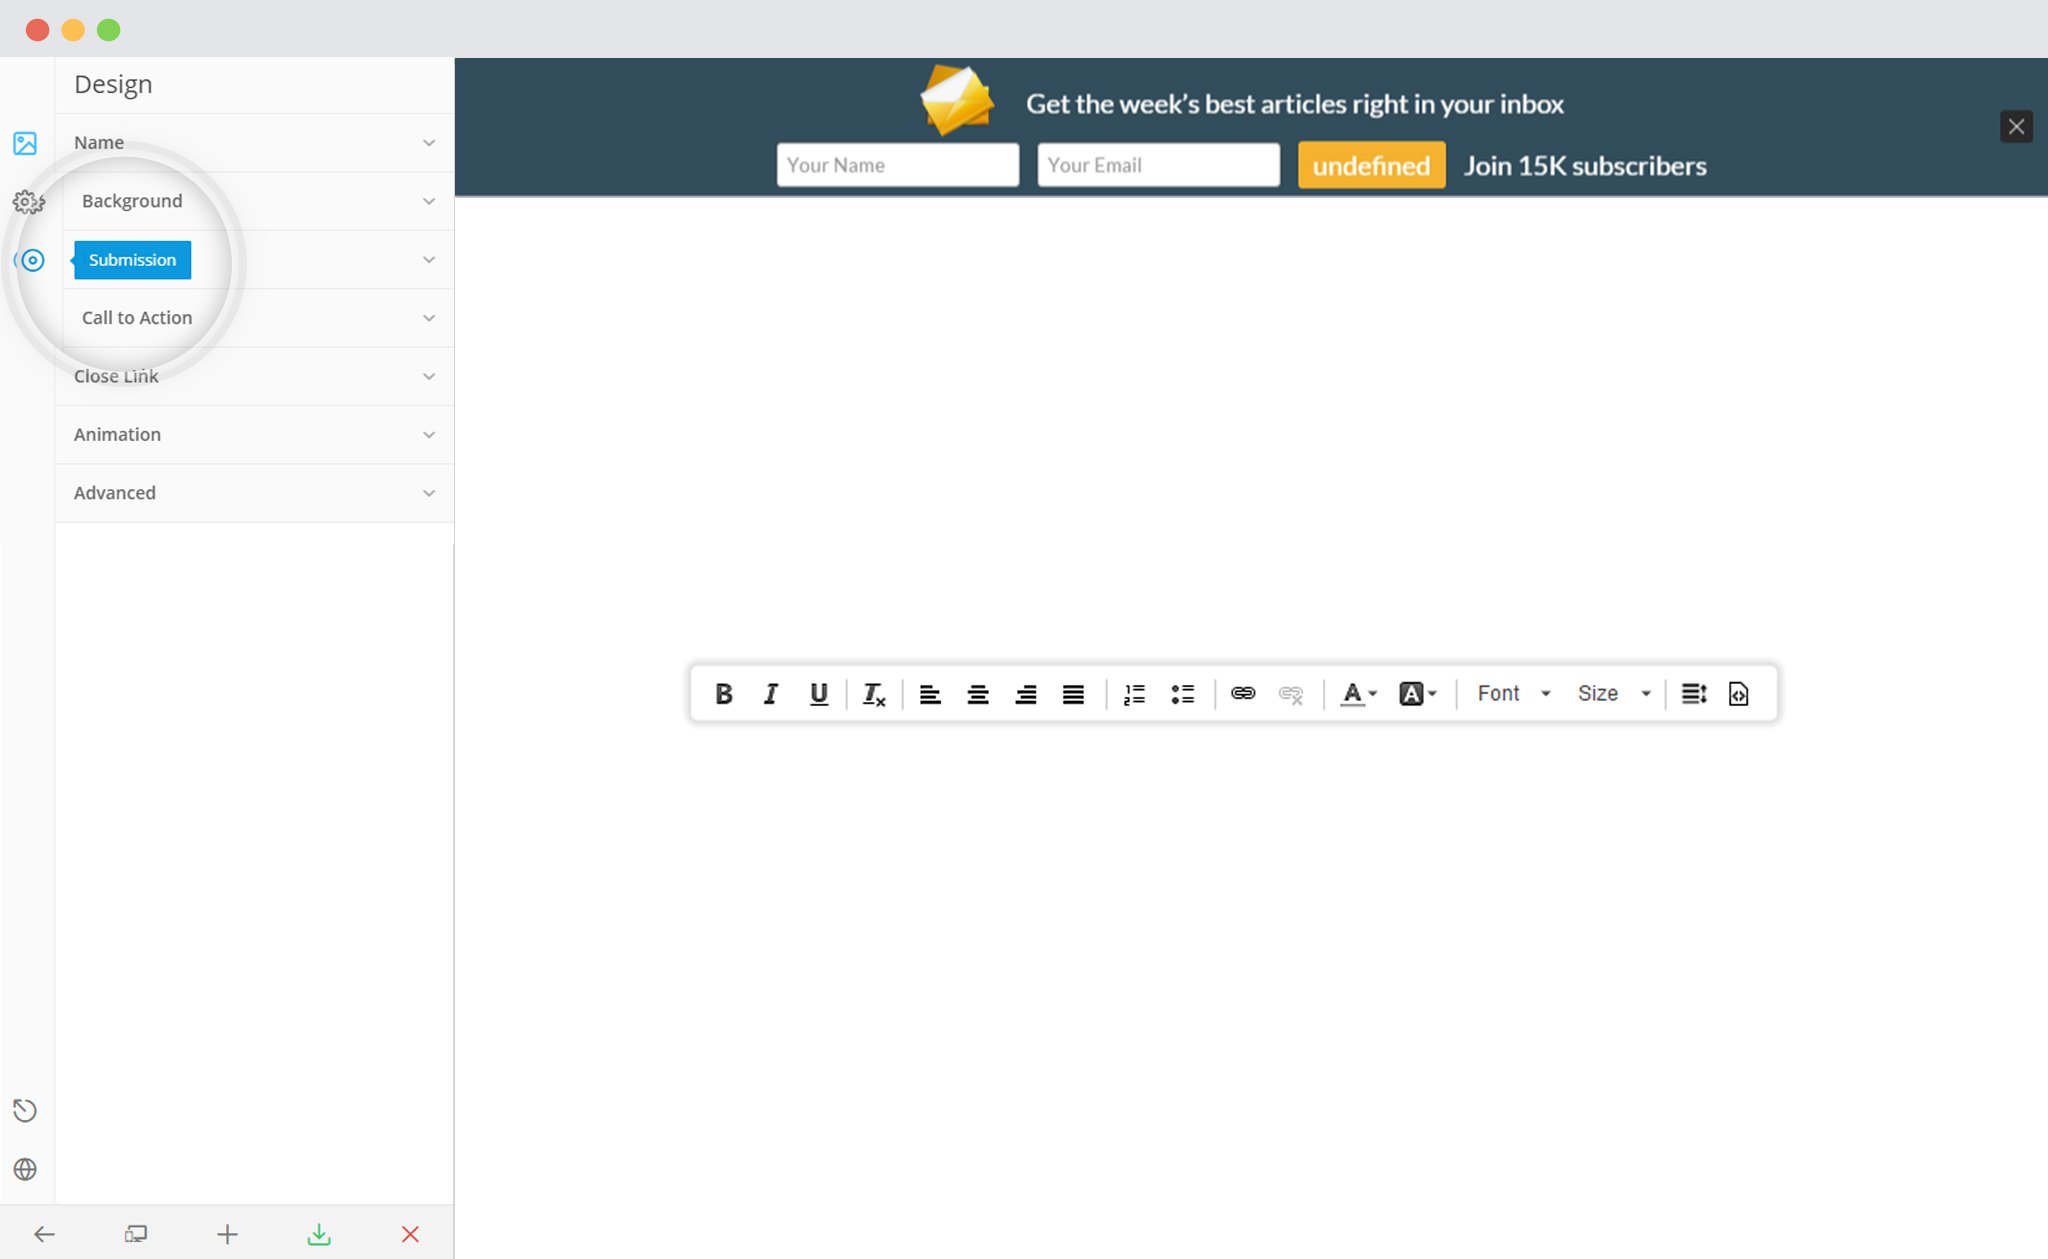Click the Your Name input field
Image resolution: width=2048 pixels, height=1259 pixels.
898,165
